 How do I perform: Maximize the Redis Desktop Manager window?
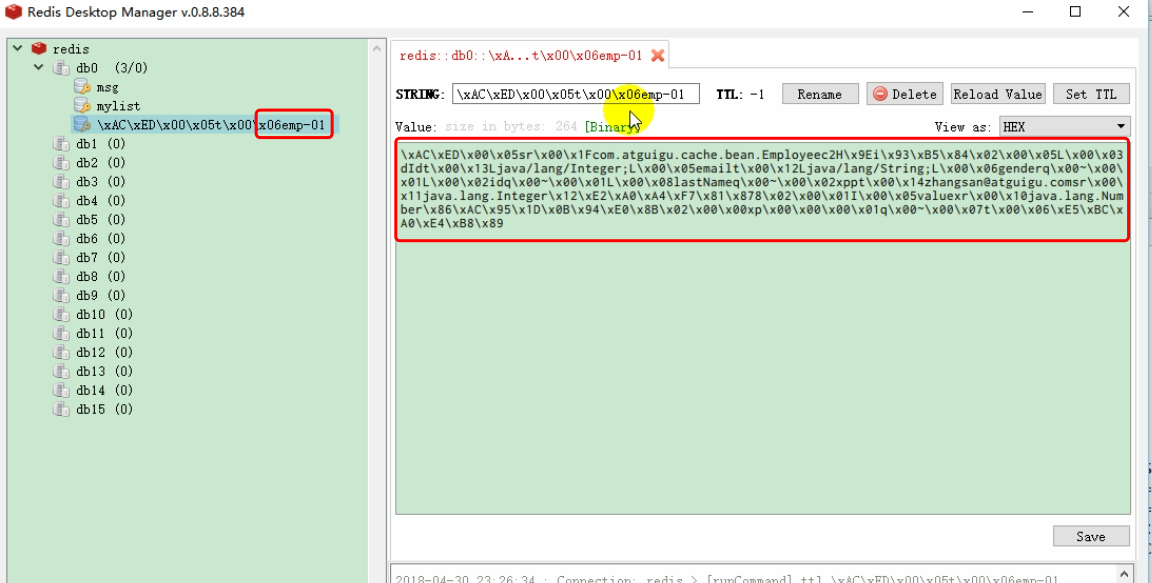(1076, 12)
